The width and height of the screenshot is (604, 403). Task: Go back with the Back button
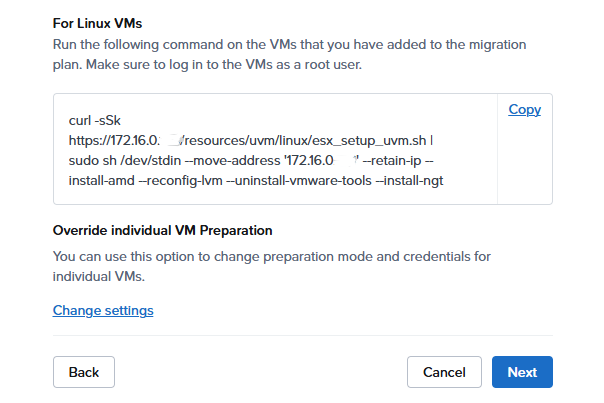click(x=84, y=372)
